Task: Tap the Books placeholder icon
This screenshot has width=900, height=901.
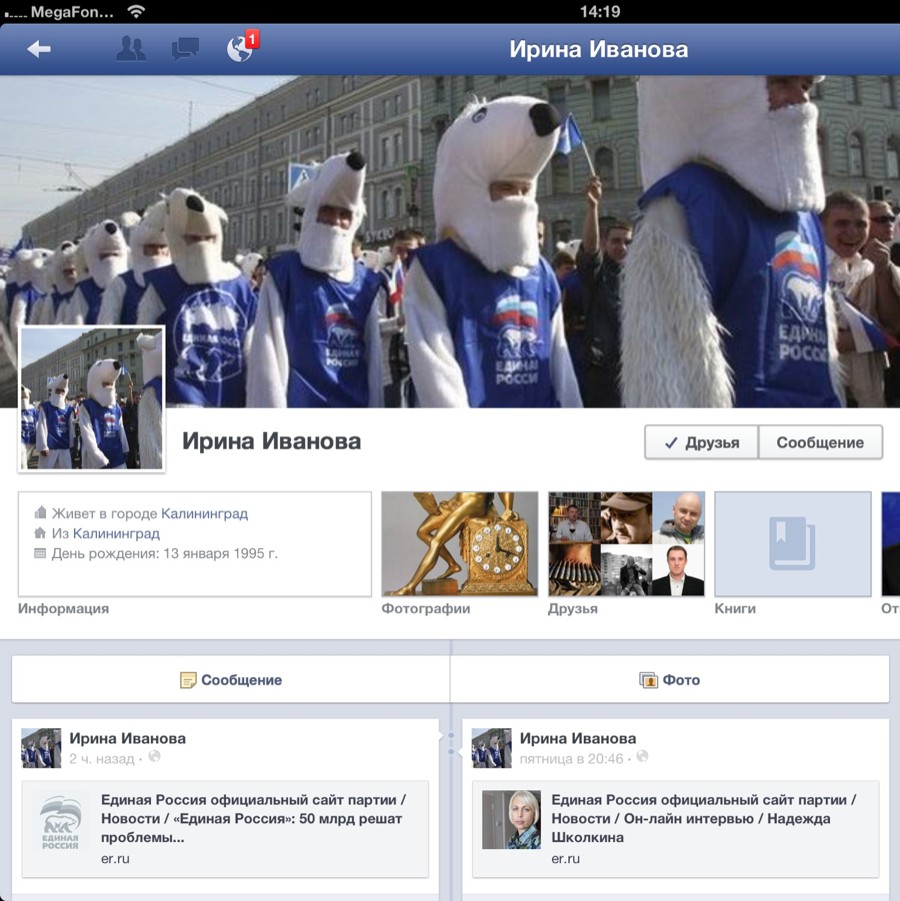Action: (x=792, y=544)
